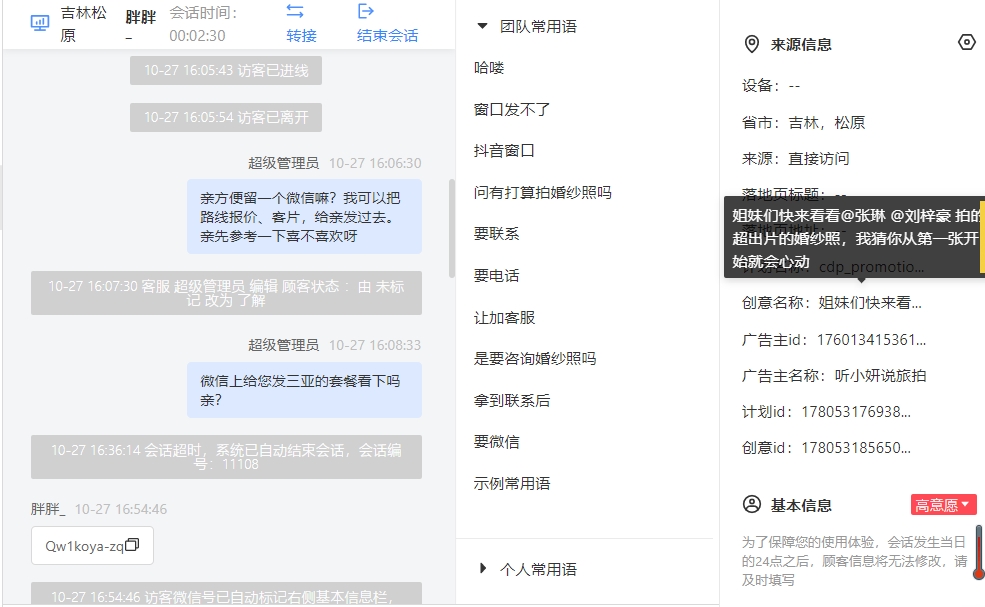Click the exit icon above 结束会话
Screen dimensions: 985x607
coord(366,11)
